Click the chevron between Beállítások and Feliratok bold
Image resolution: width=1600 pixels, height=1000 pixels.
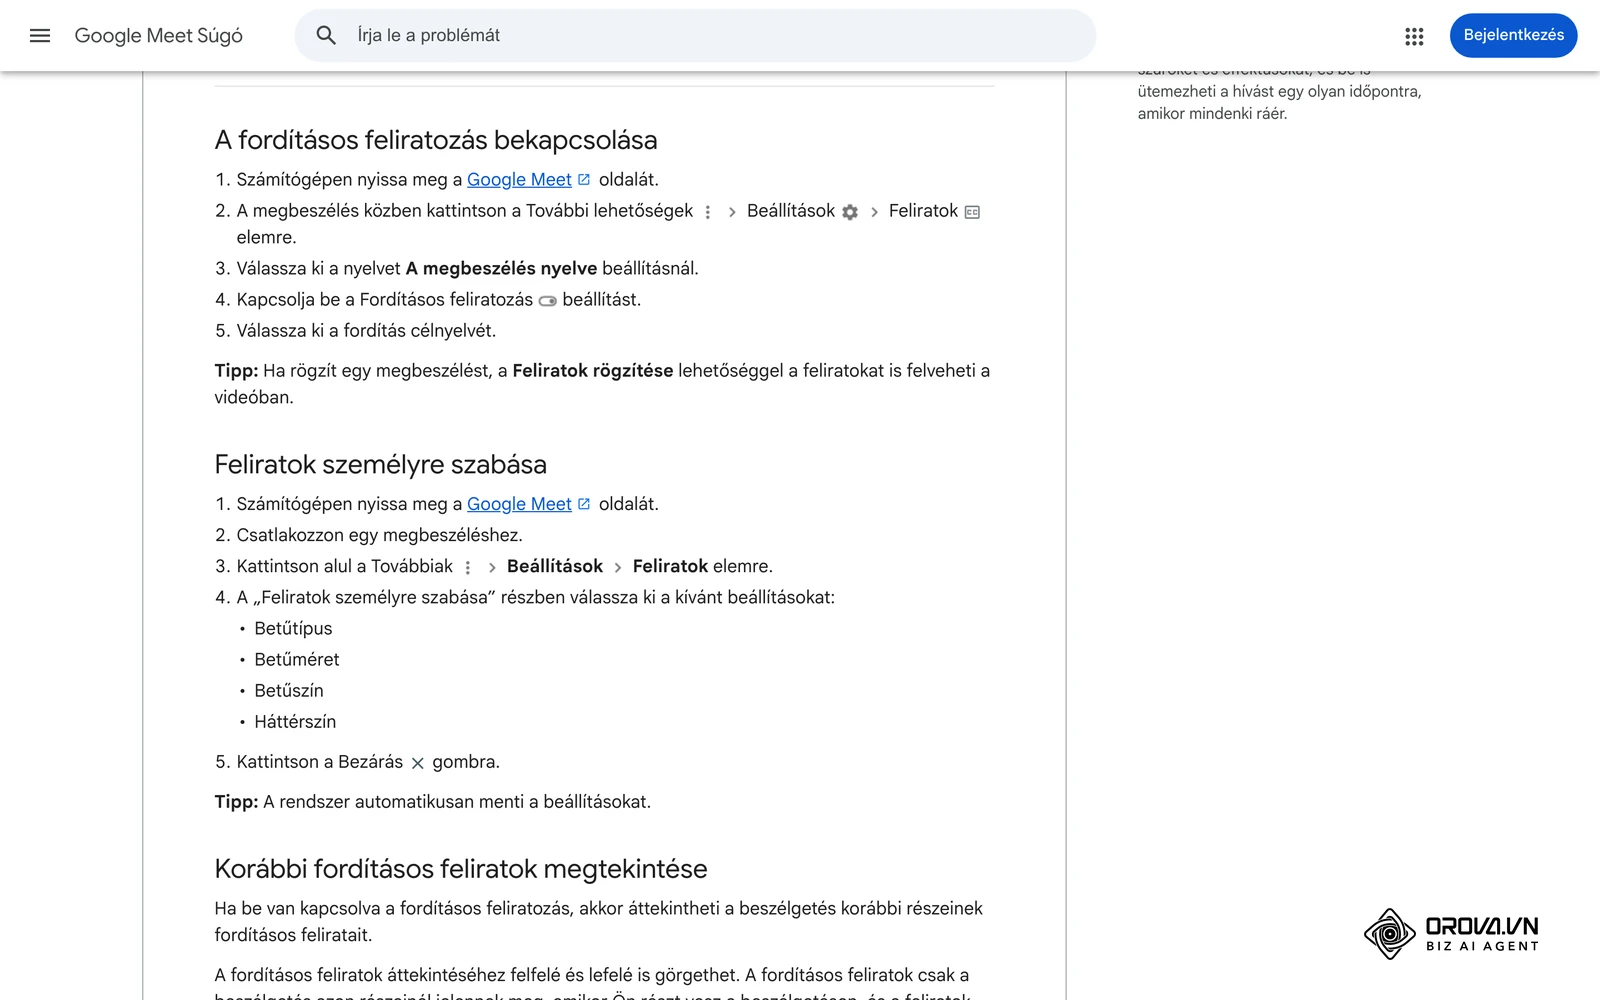[x=618, y=568]
